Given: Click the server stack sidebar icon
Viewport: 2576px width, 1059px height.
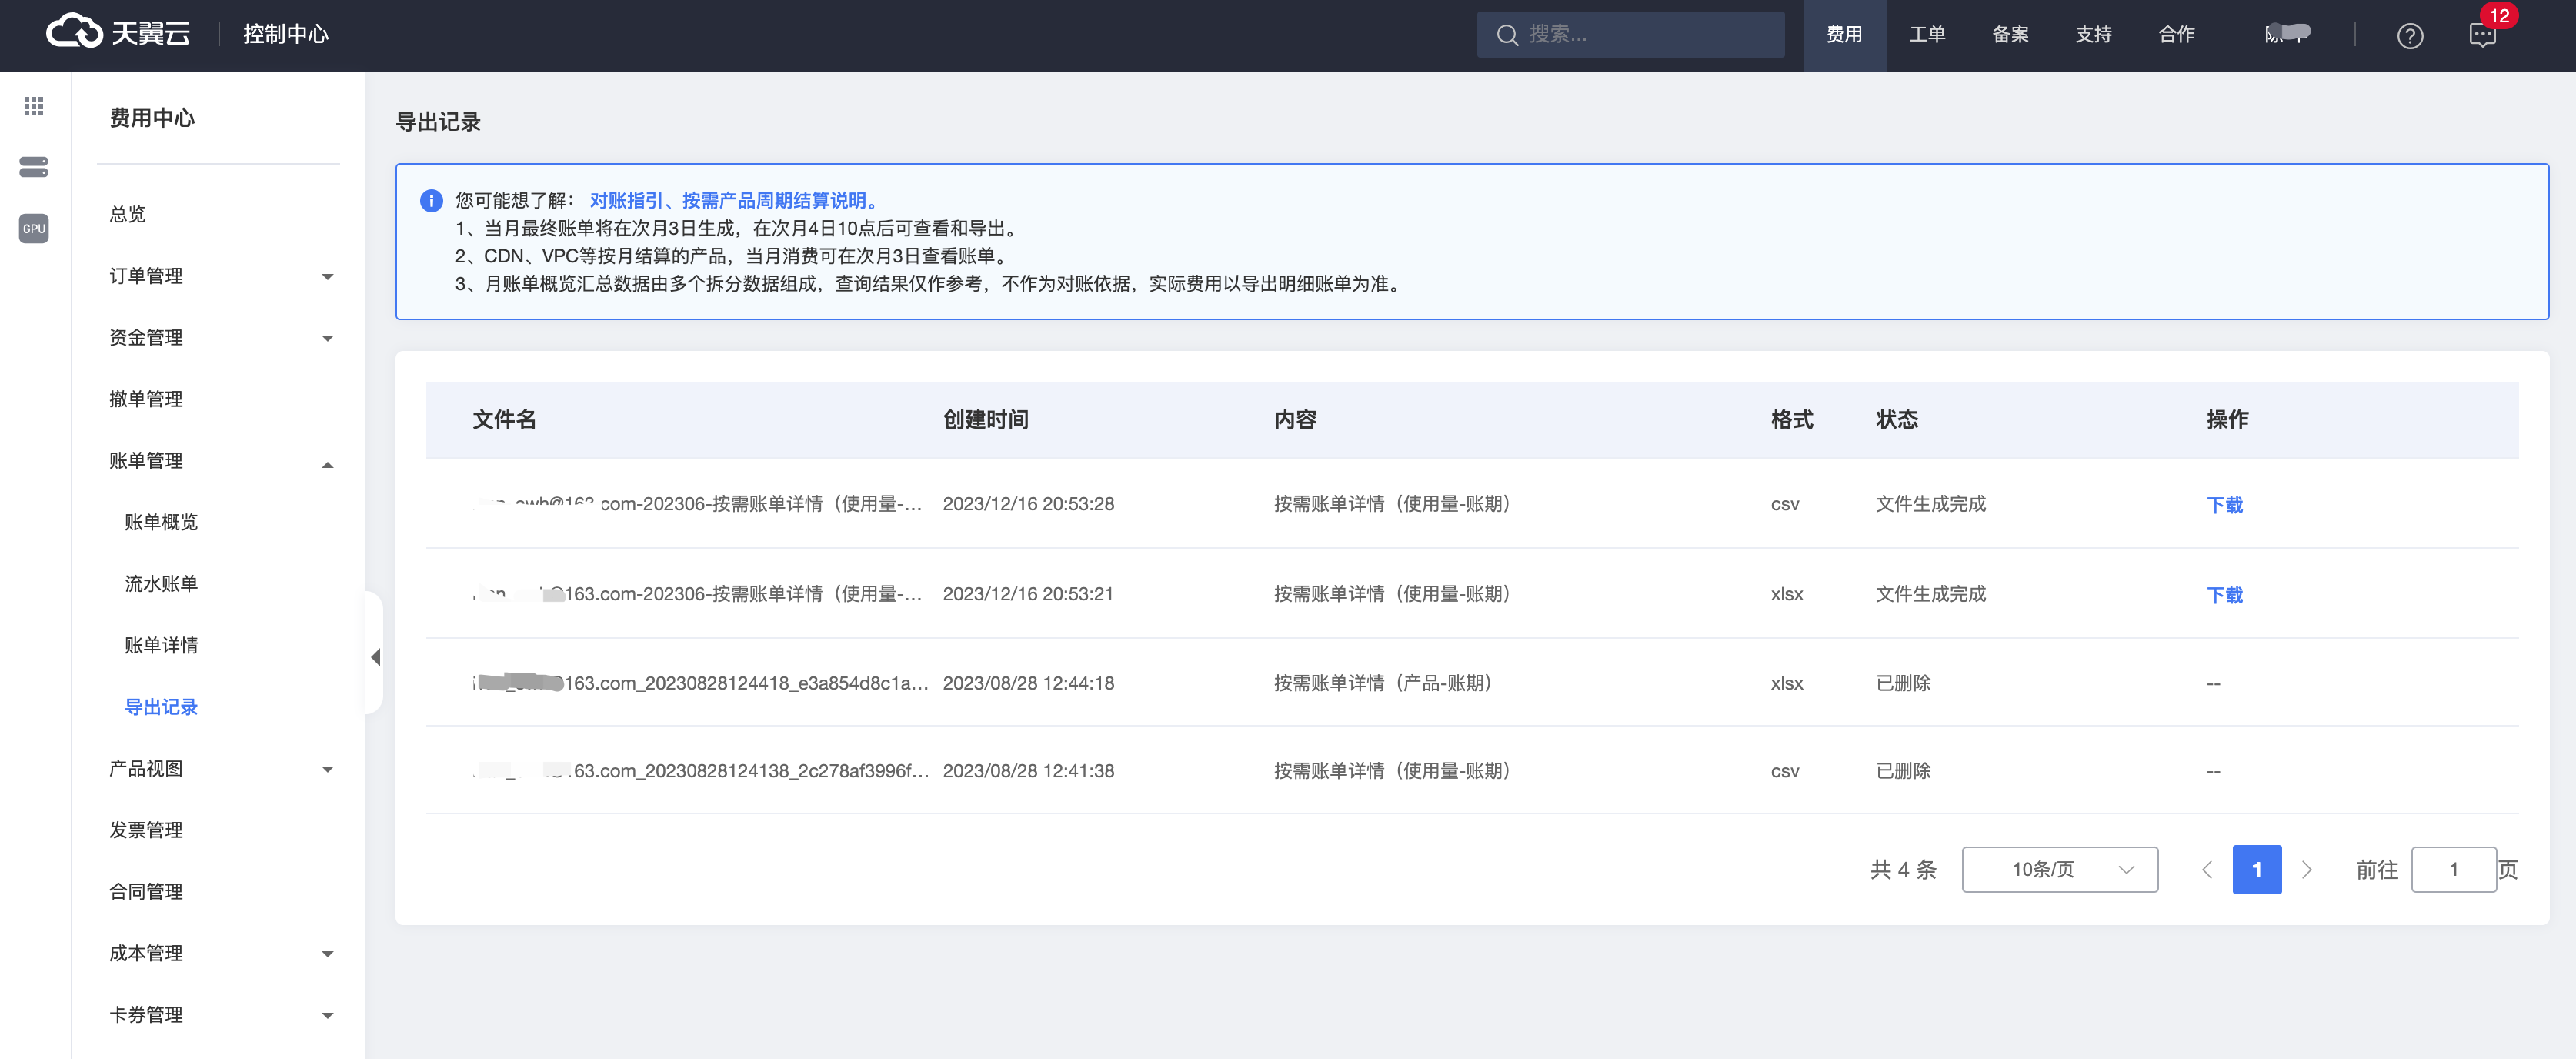Looking at the screenshot, I should click(34, 167).
